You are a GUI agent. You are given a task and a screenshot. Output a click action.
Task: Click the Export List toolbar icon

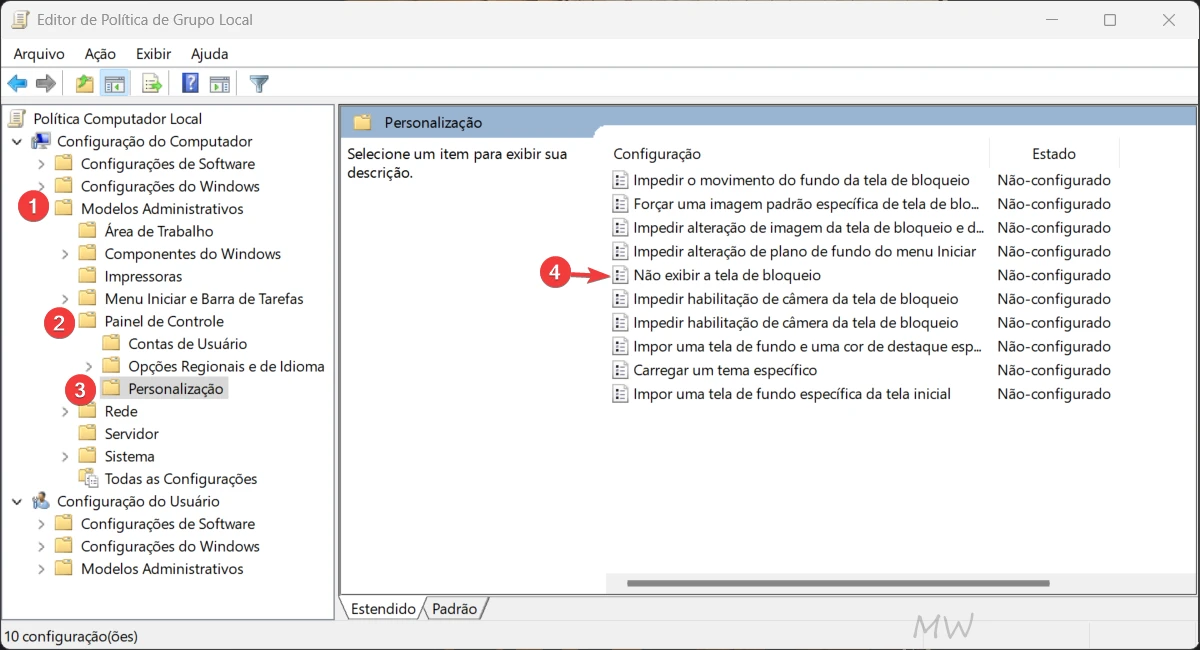point(152,83)
